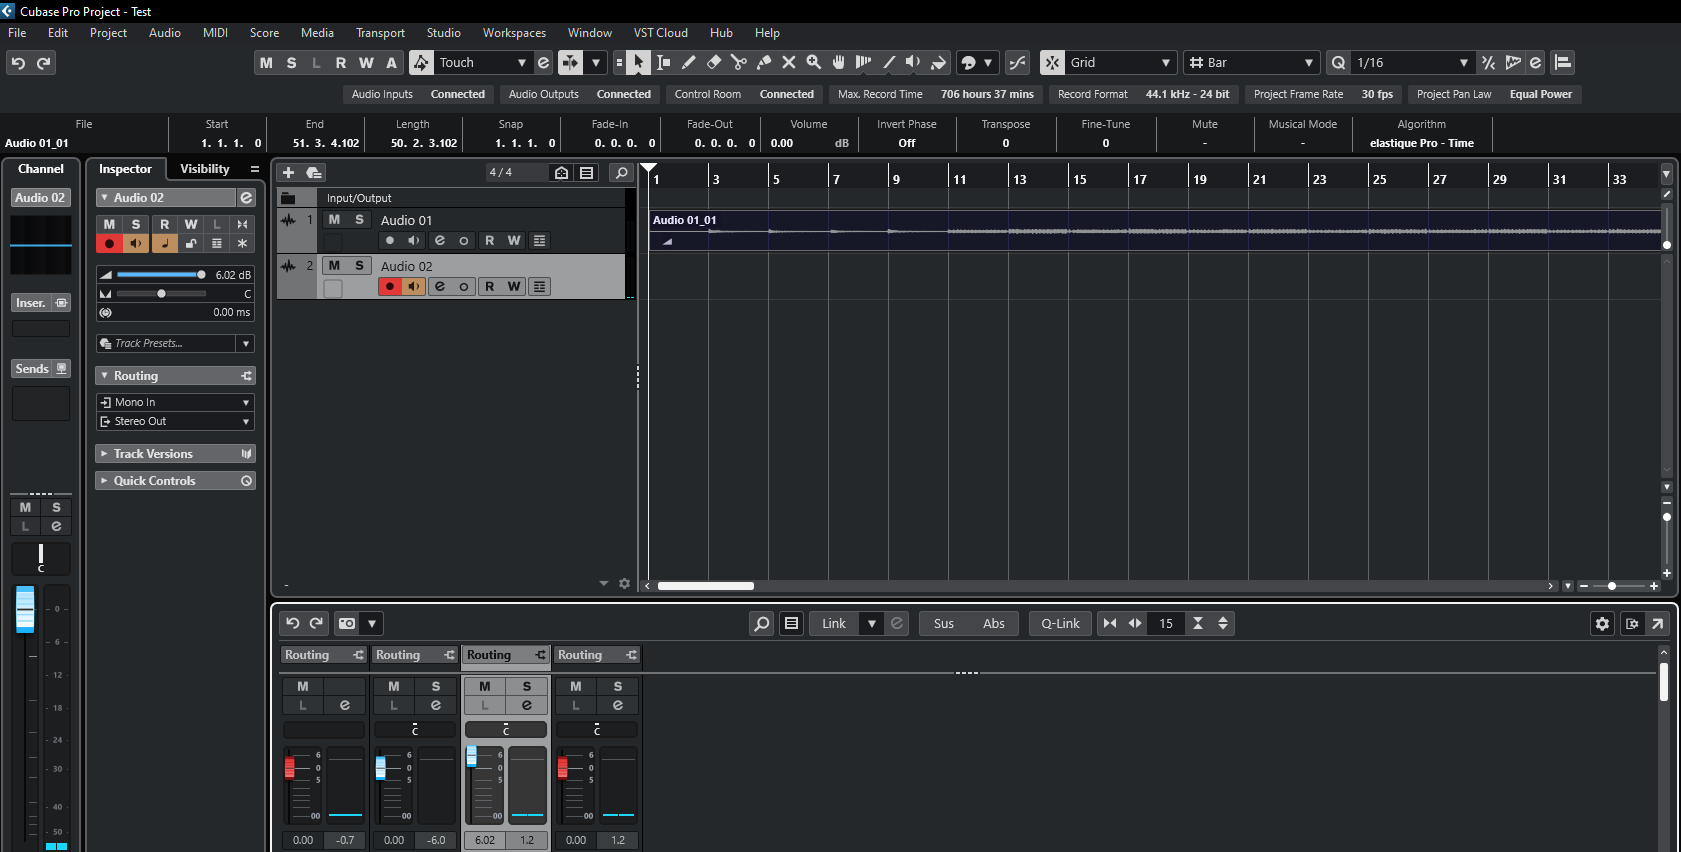Click MixConsole snapshot camera icon
The width and height of the screenshot is (1681, 852).
[347, 623]
